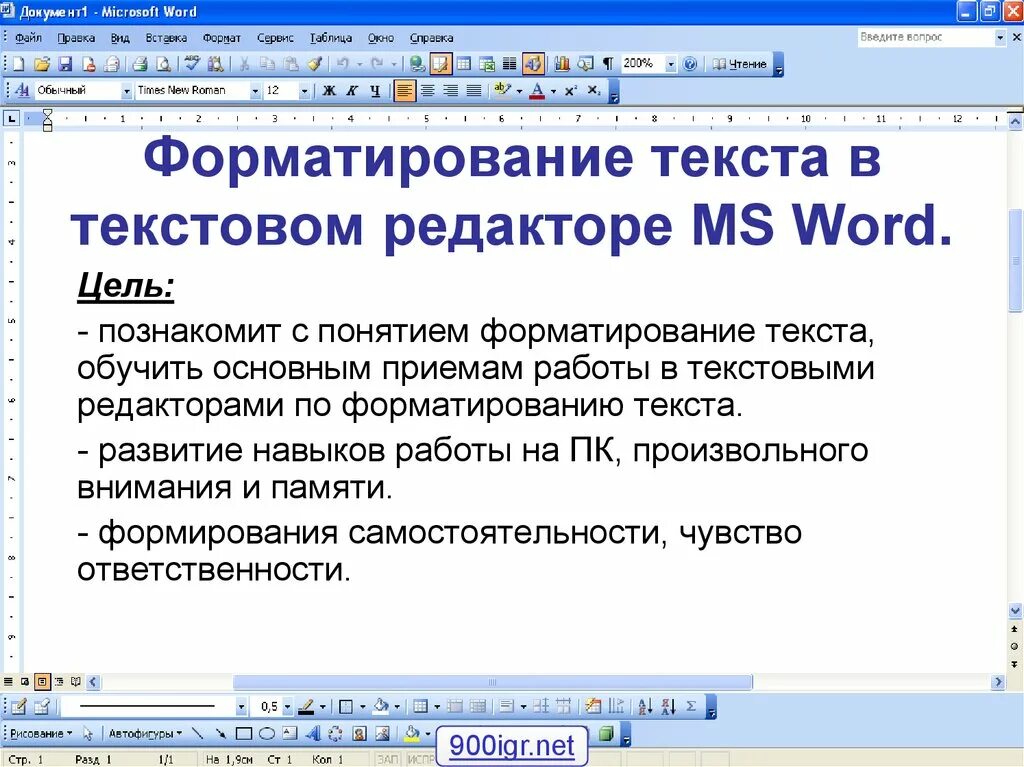Toggle left text alignment
The width and height of the screenshot is (1024, 767).
click(x=404, y=90)
